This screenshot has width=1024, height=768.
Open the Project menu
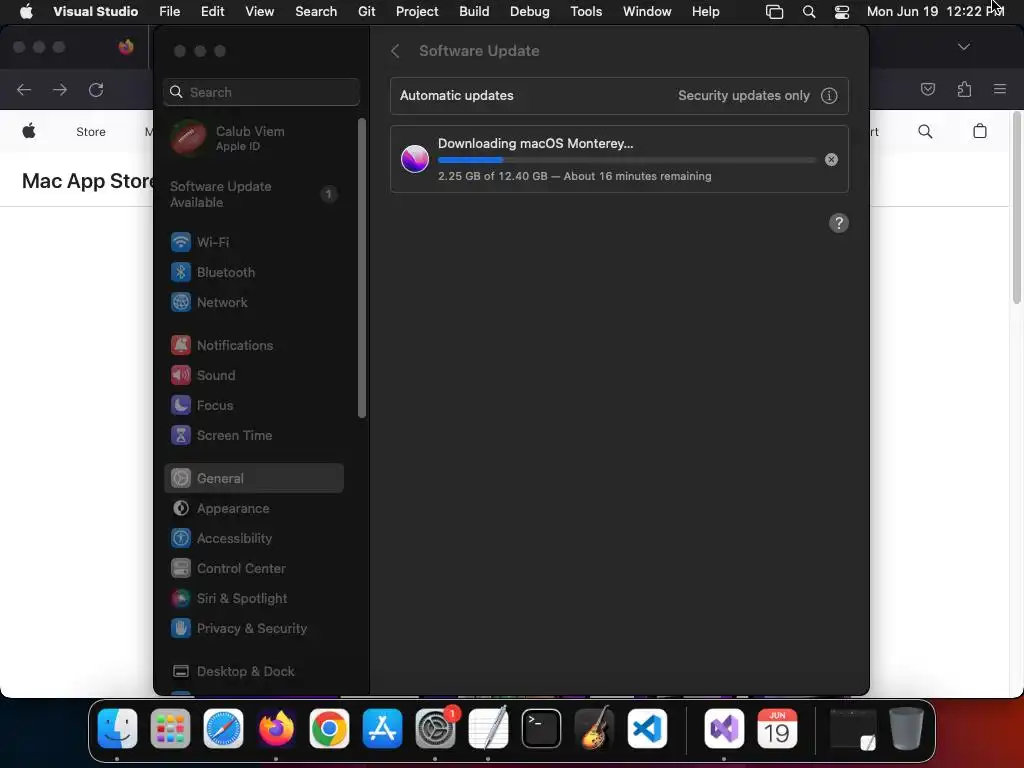(417, 12)
